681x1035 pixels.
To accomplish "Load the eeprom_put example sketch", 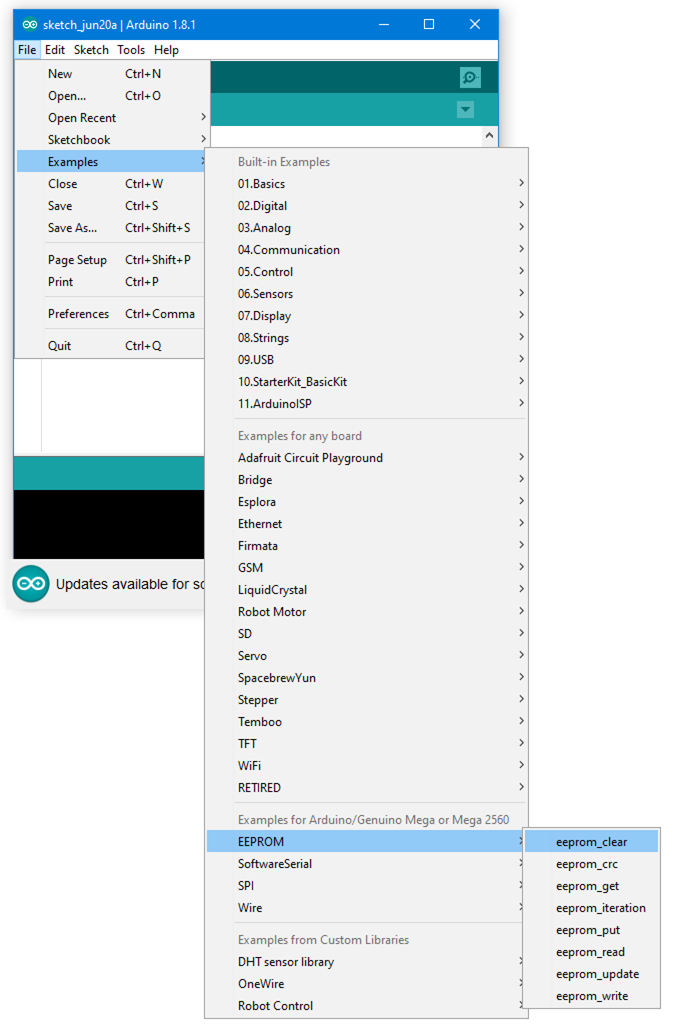I will [x=592, y=930].
